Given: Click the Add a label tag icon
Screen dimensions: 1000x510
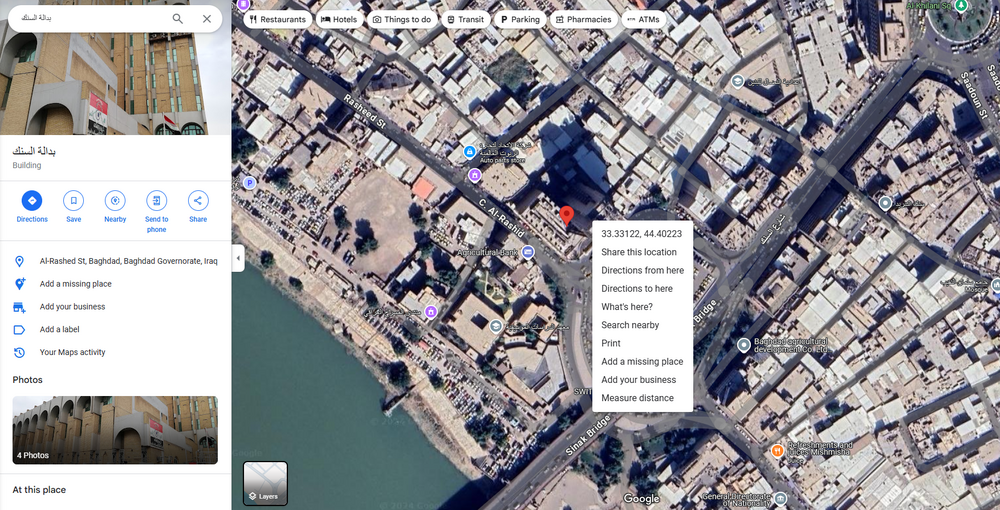Looking at the screenshot, I should [19, 330].
